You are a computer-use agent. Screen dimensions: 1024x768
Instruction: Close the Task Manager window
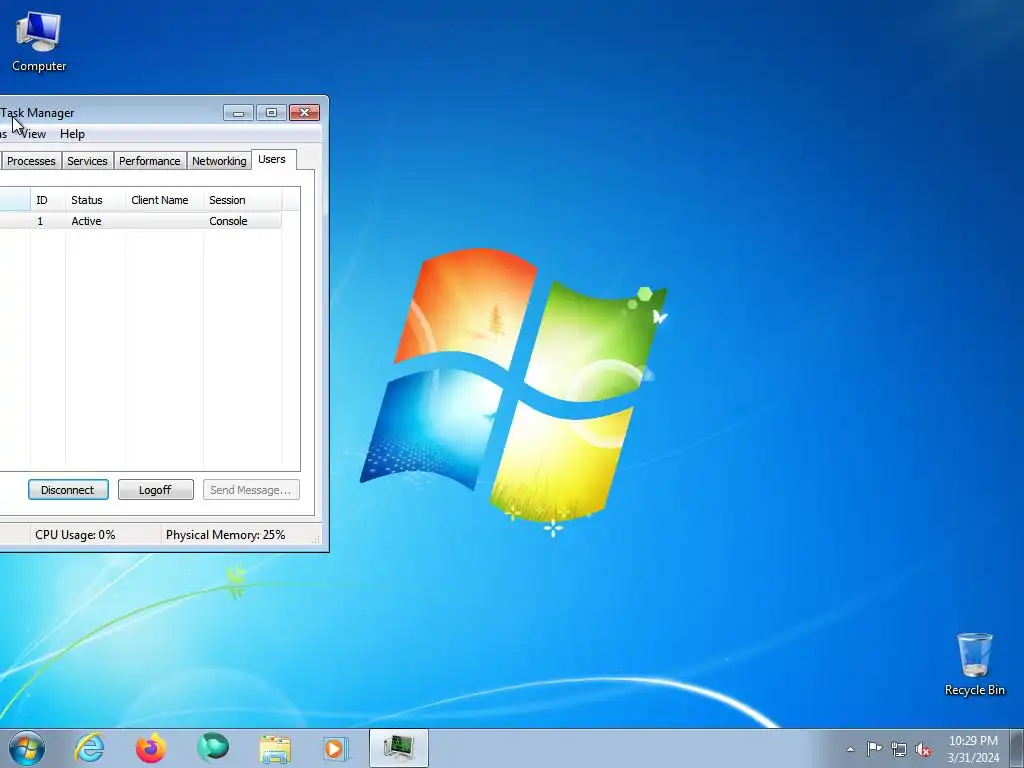tap(304, 113)
